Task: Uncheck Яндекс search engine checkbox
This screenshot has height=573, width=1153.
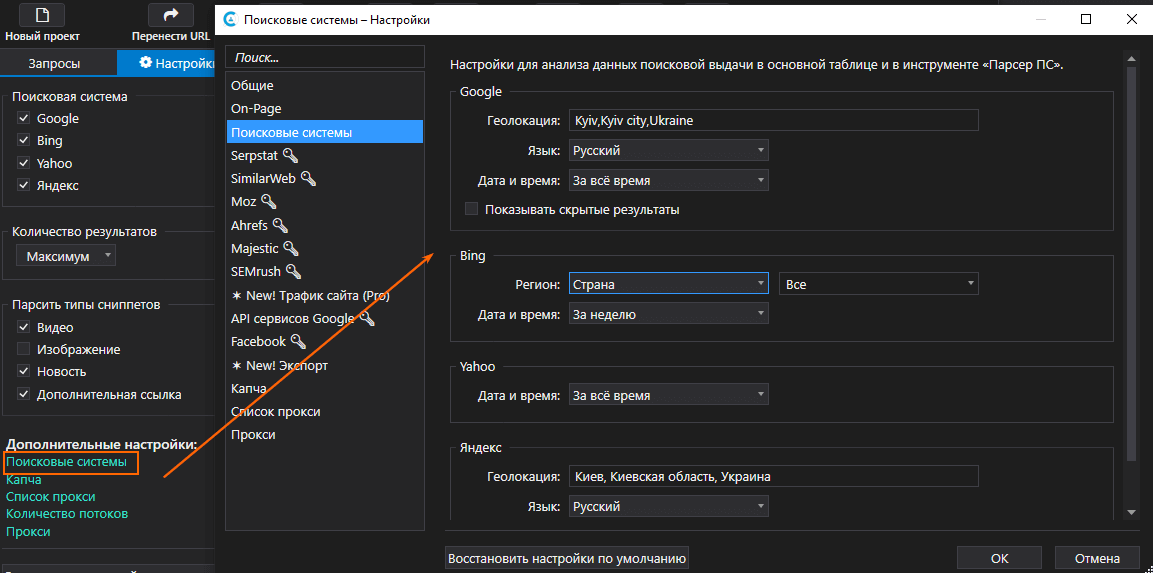Action: coord(24,185)
